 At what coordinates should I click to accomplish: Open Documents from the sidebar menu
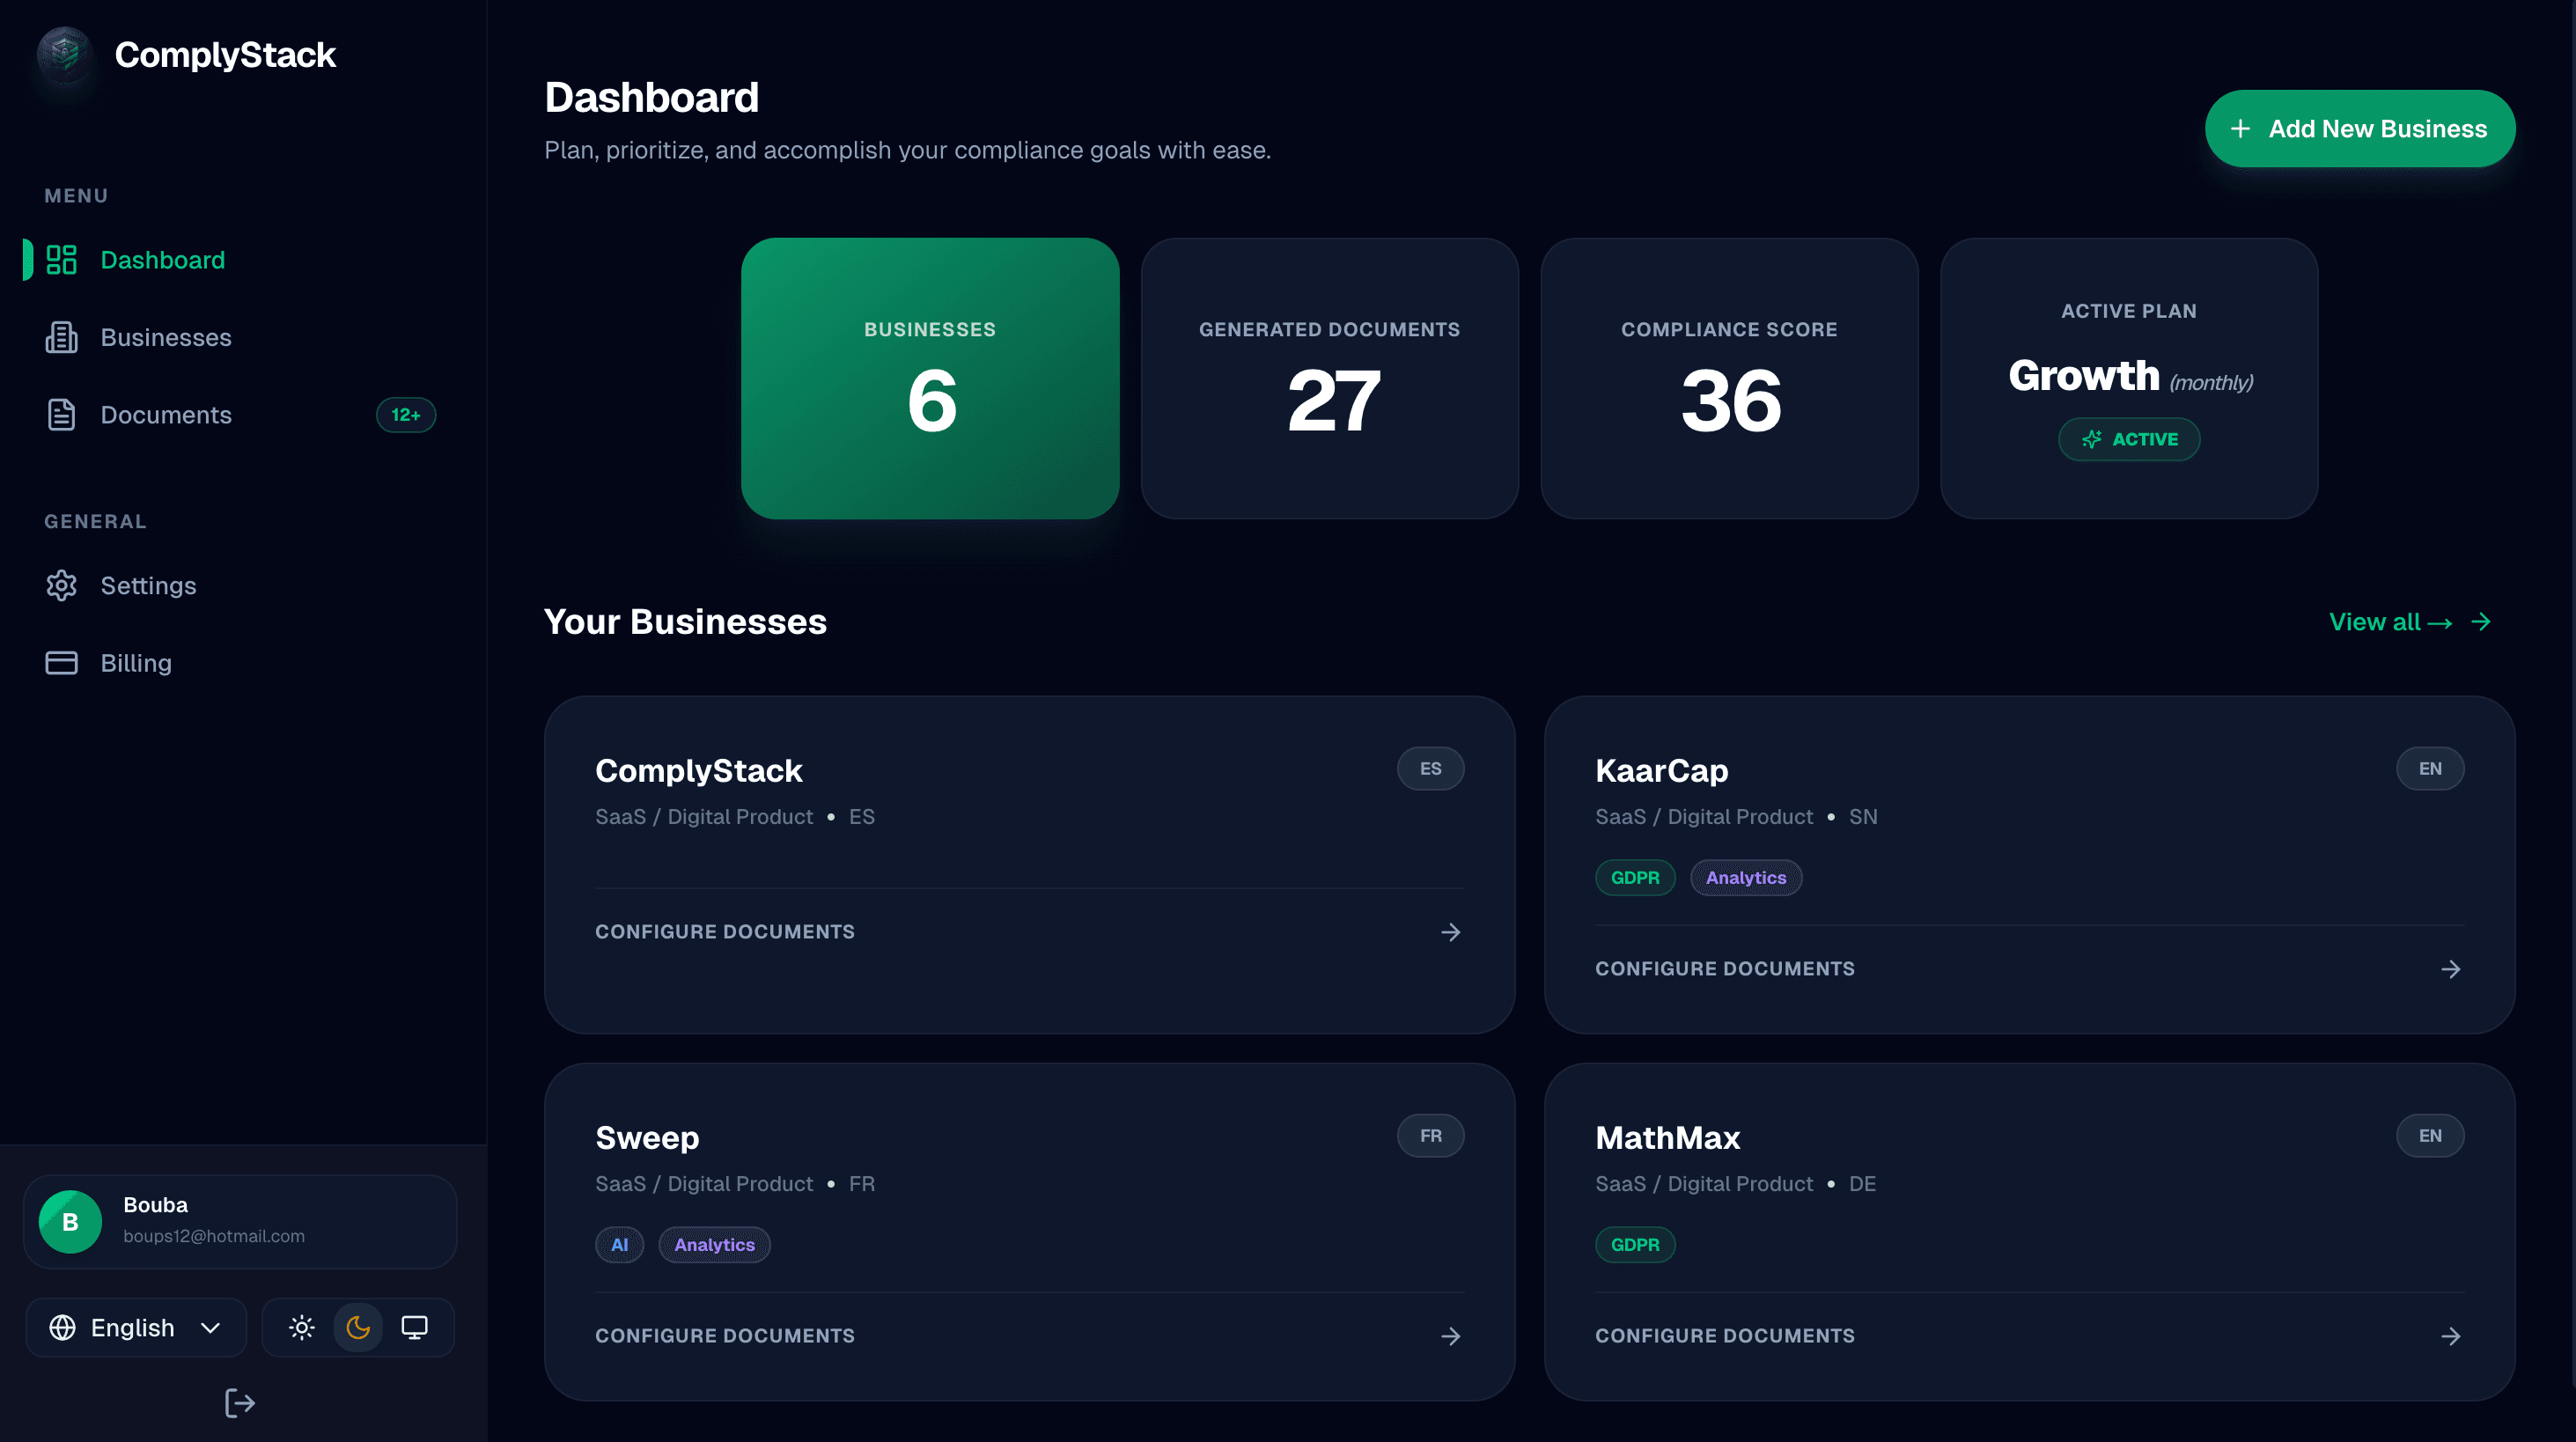point(166,414)
